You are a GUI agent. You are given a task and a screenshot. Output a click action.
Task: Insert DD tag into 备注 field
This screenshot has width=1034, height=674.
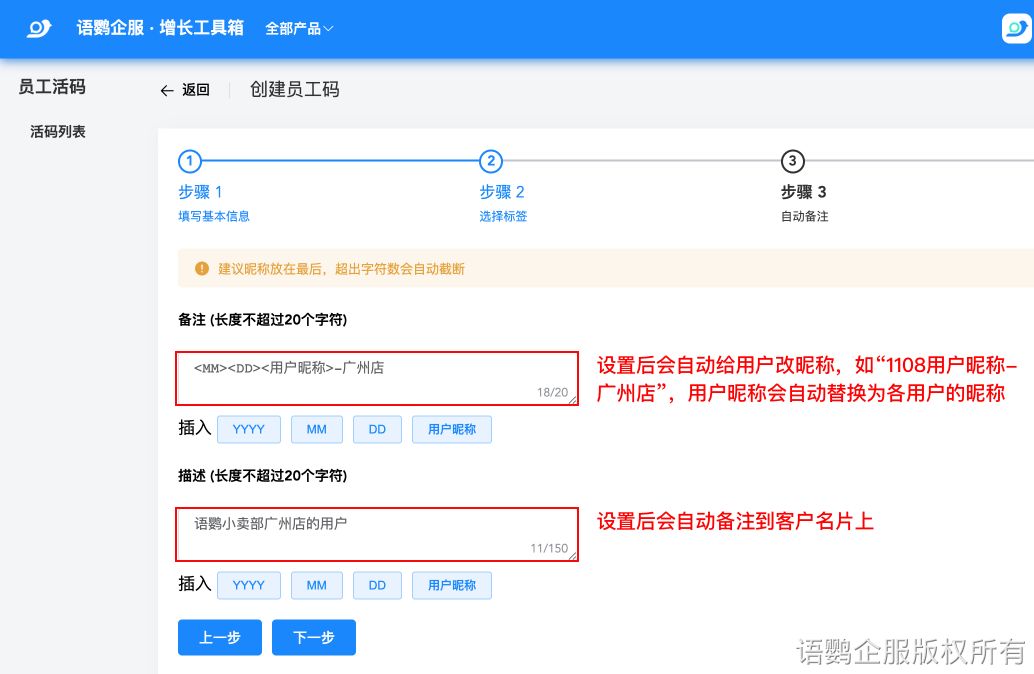[x=377, y=429]
